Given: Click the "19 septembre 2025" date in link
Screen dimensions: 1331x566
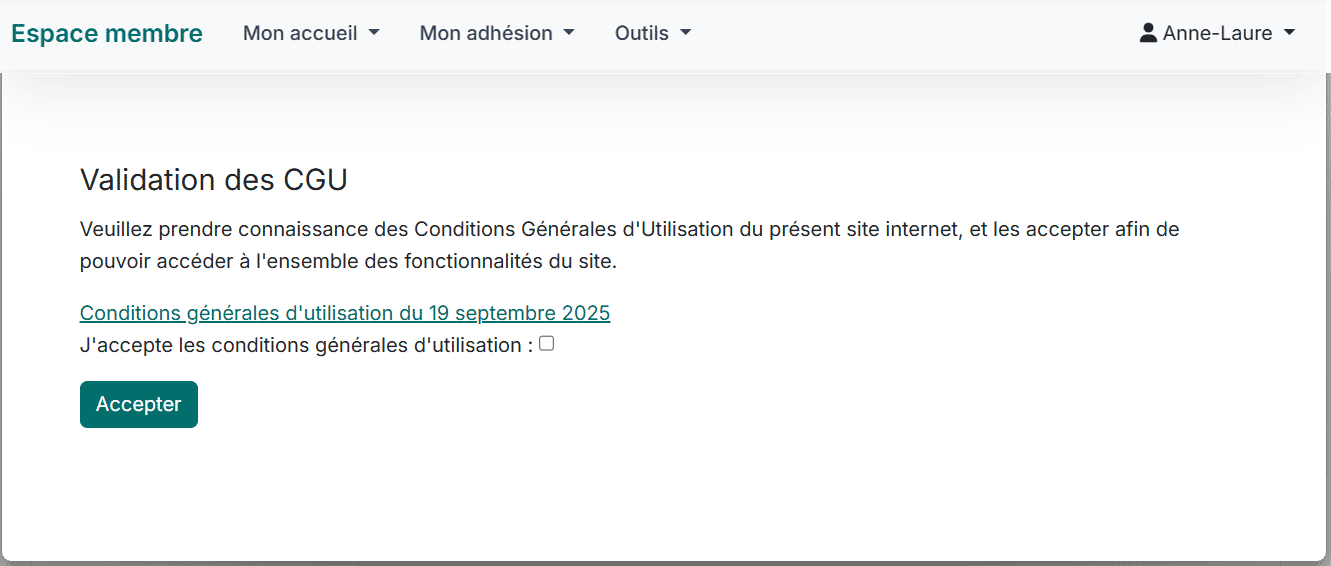Looking at the screenshot, I should [x=519, y=313].
